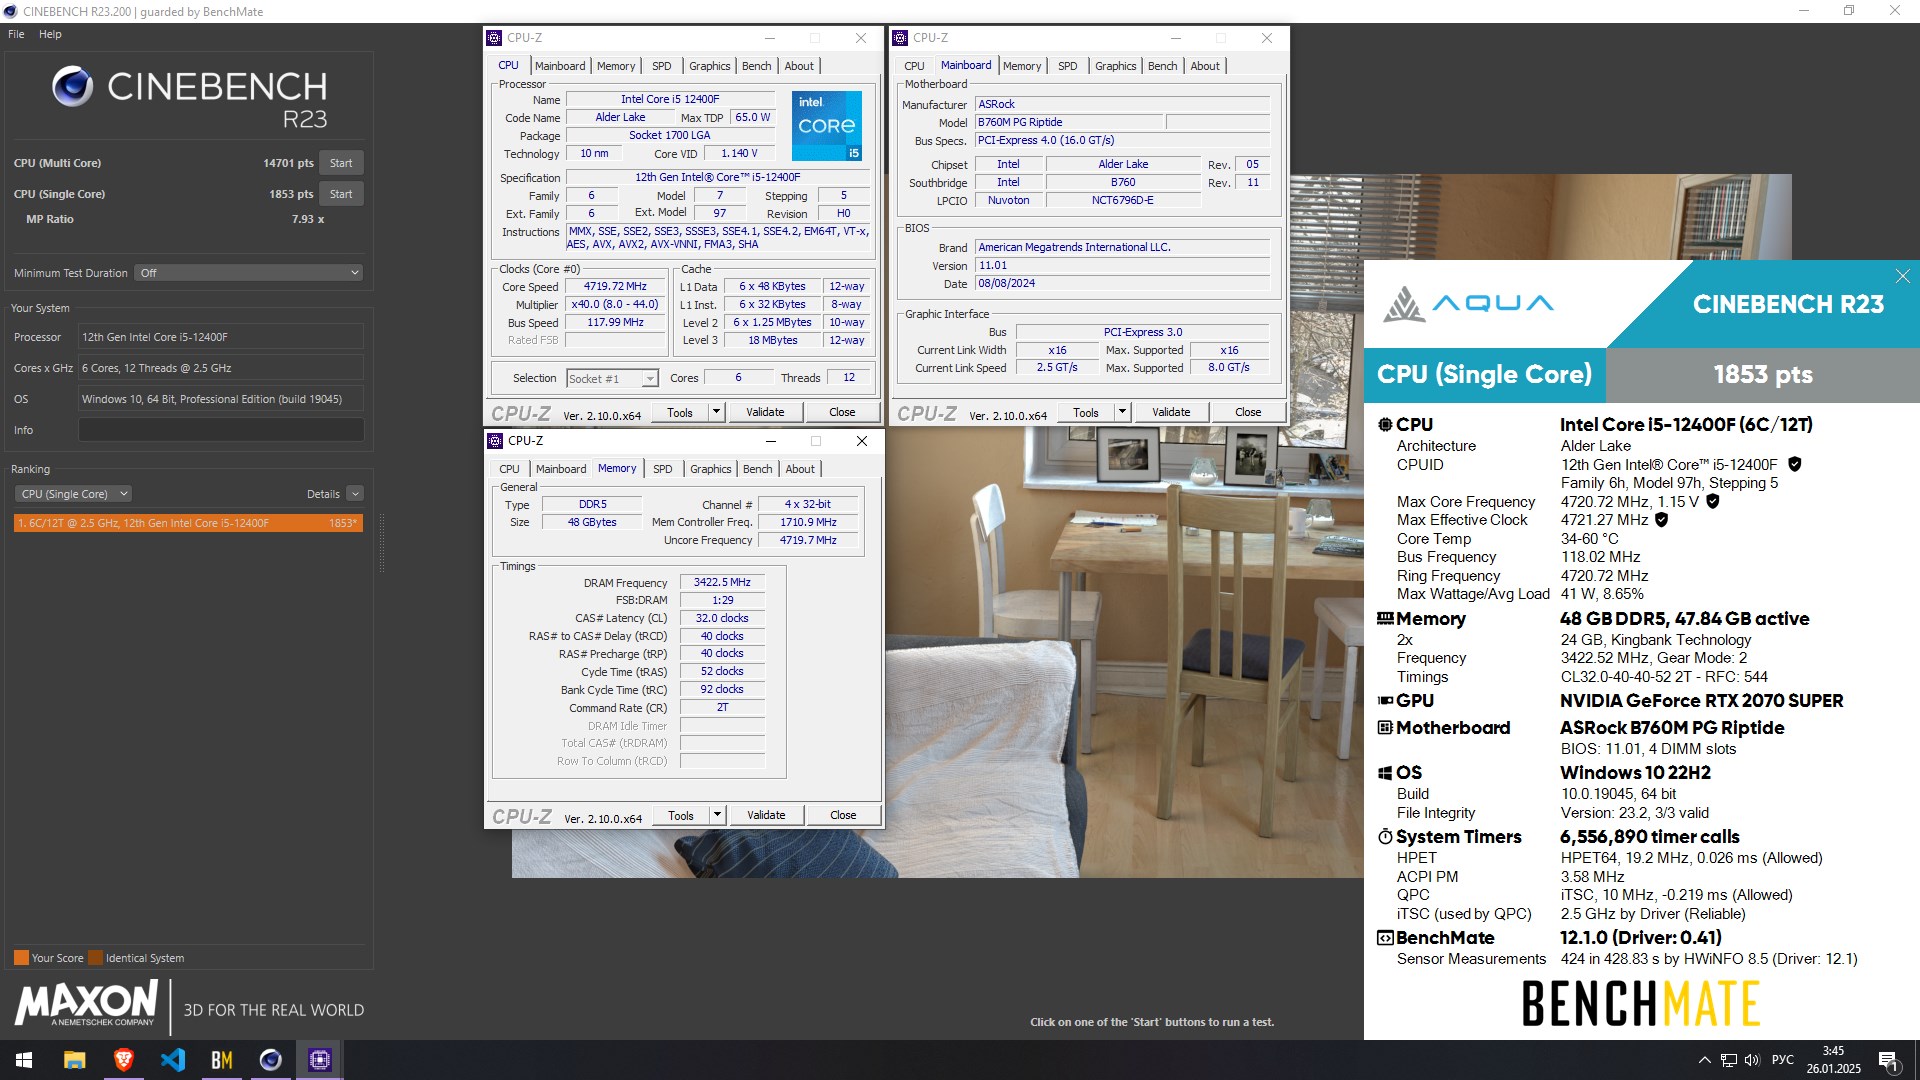Select the 6C/12T ranking entry row
Image resolution: width=1920 pixels, height=1080 pixels.
188,523
